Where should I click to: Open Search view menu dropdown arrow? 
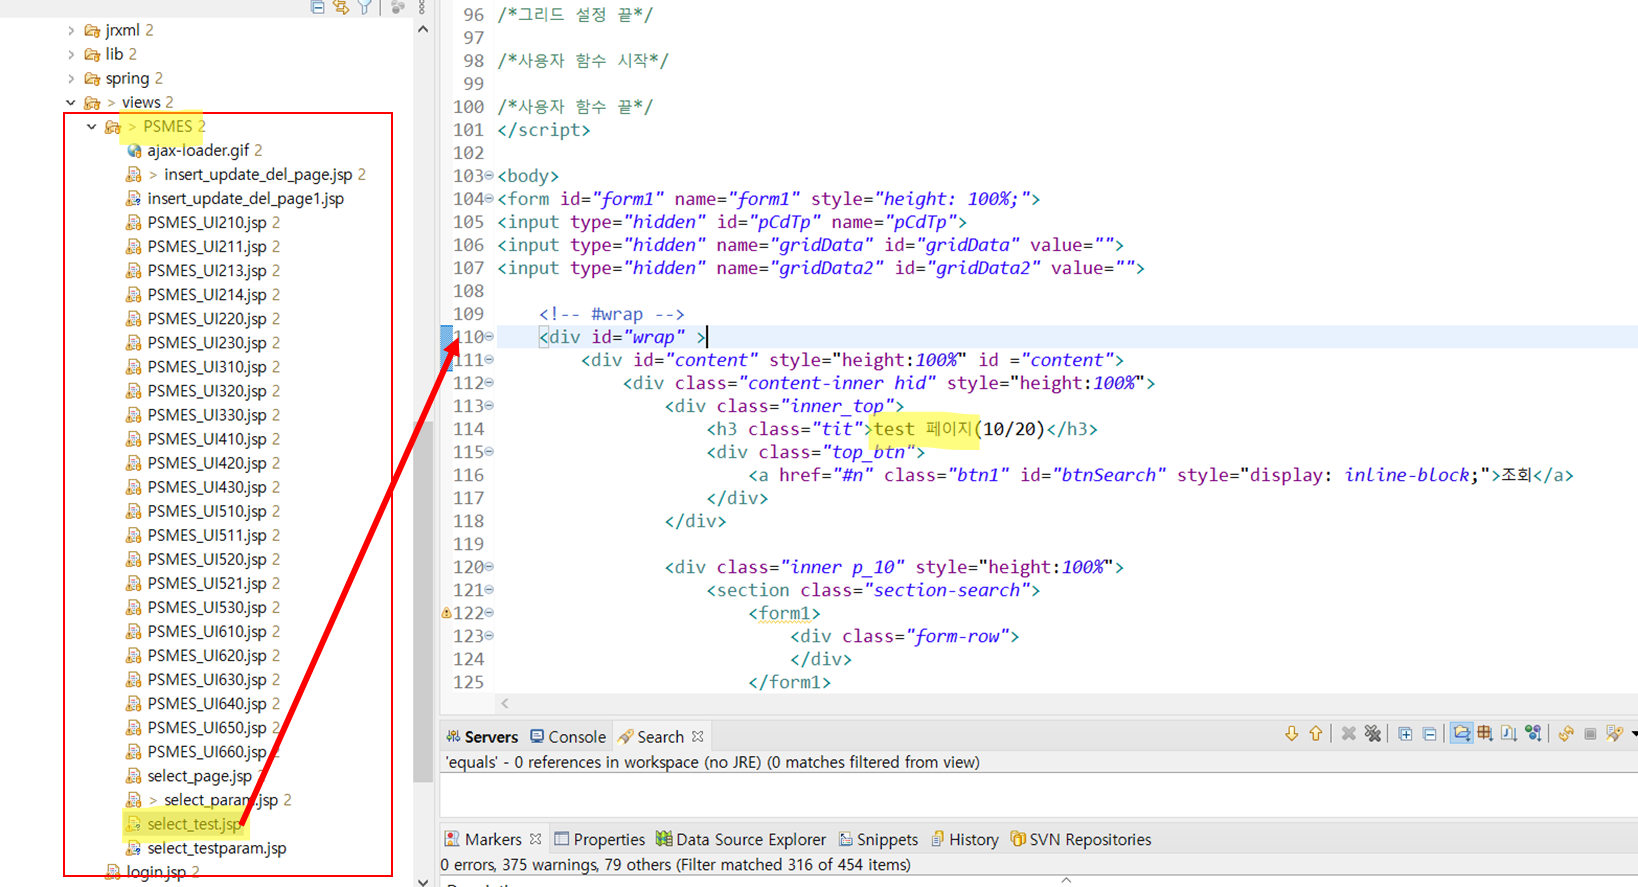(x=1634, y=734)
